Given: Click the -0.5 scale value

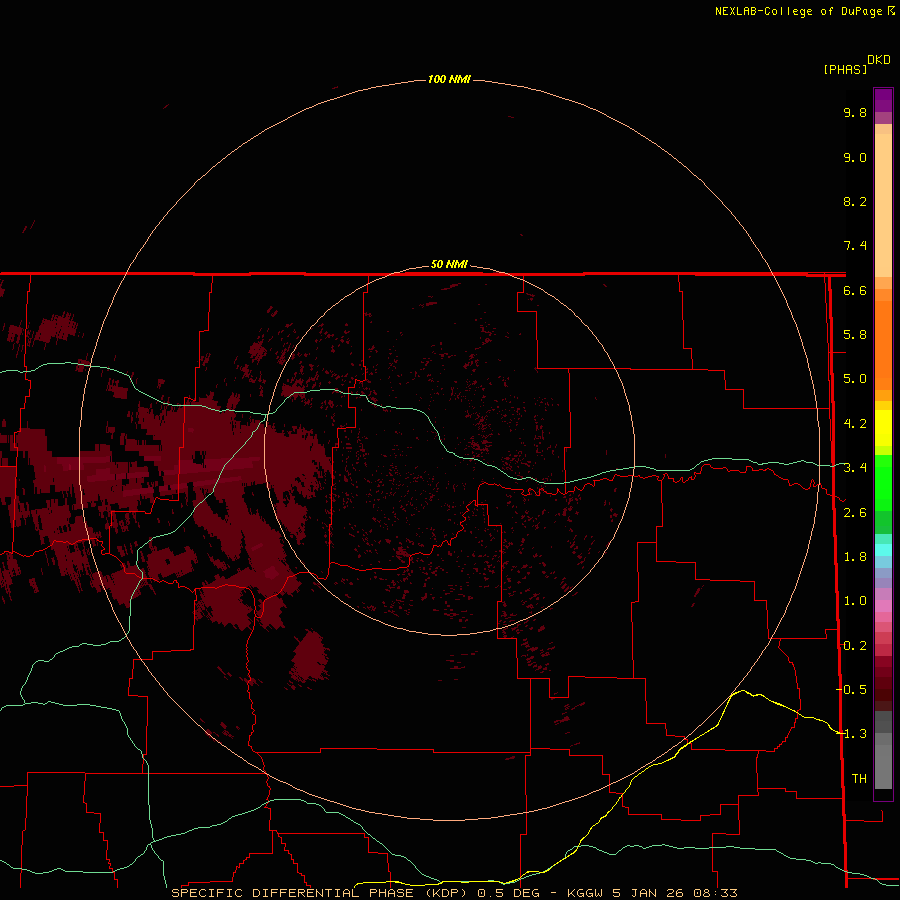Looking at the screenshot, I should click(x=852, y=689).
